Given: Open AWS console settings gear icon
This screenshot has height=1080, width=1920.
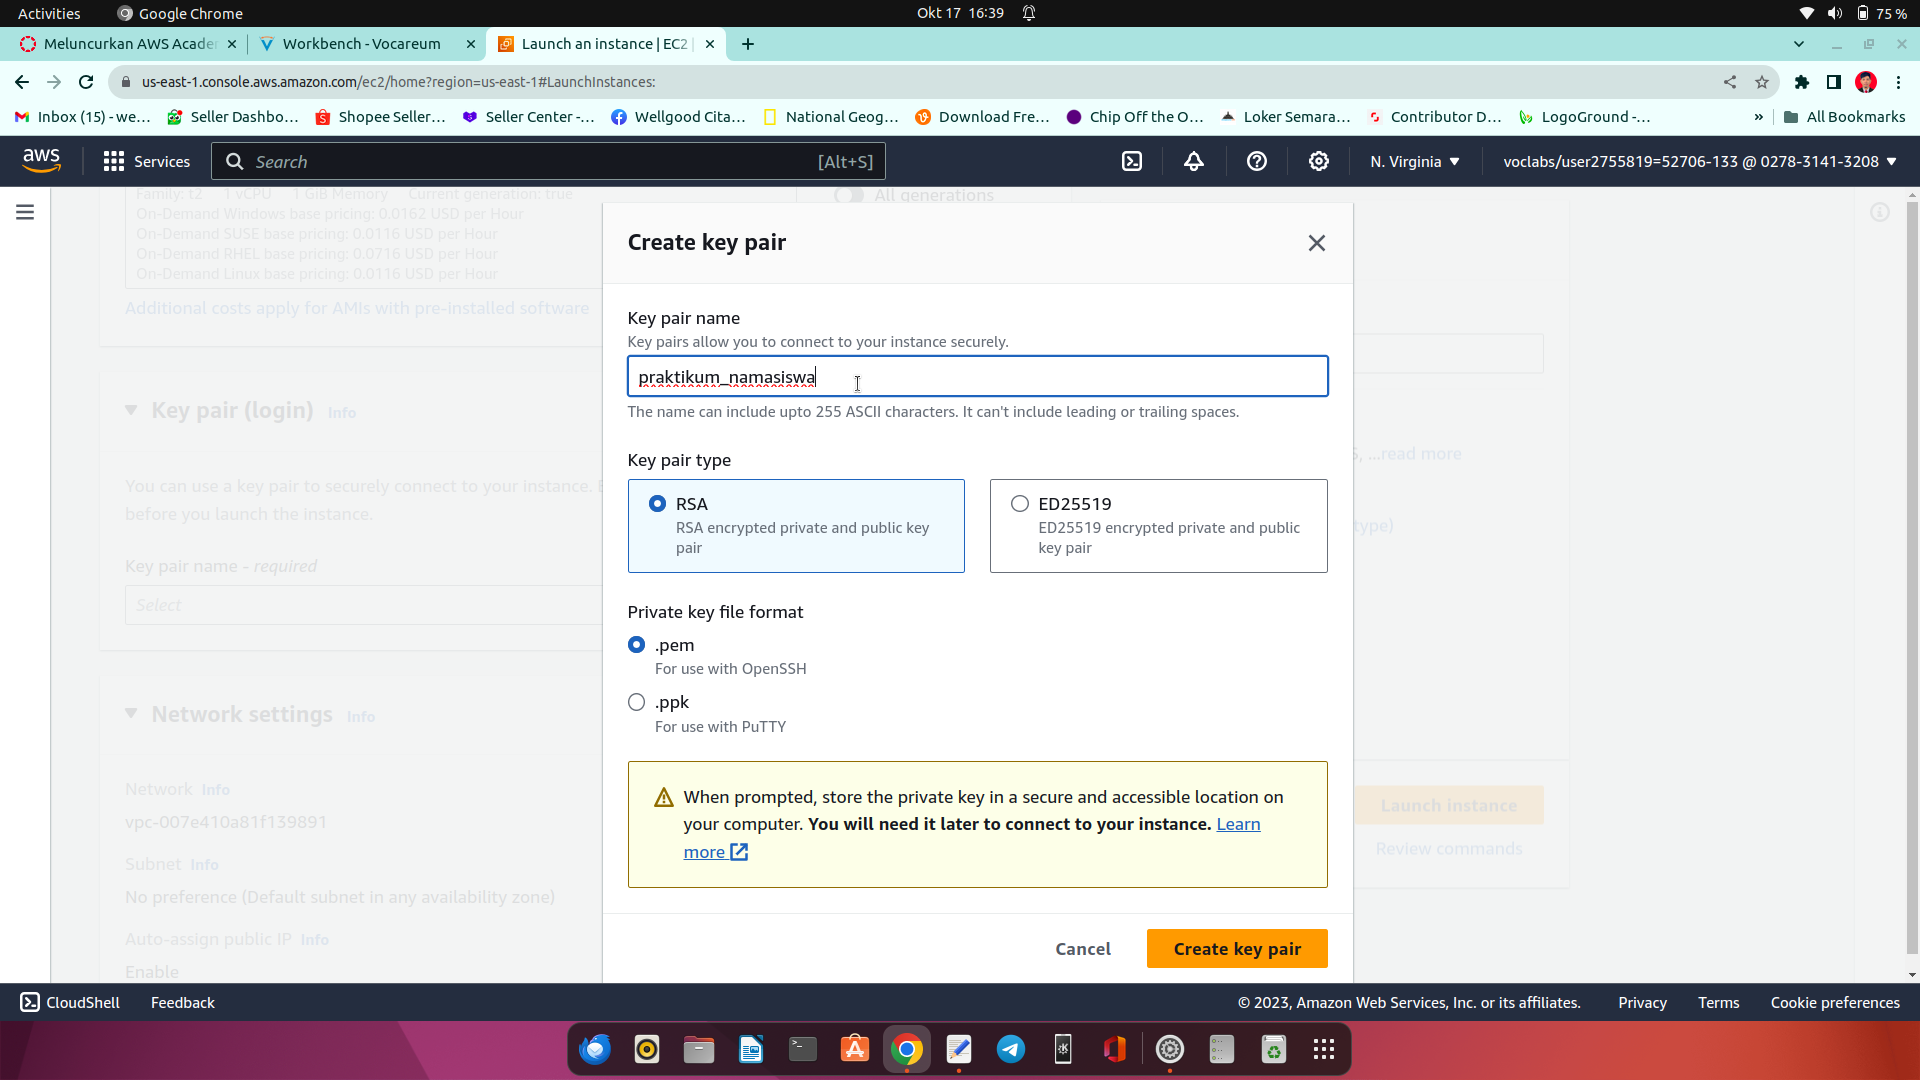Looking at the screenshot, I should (1318, 161).
